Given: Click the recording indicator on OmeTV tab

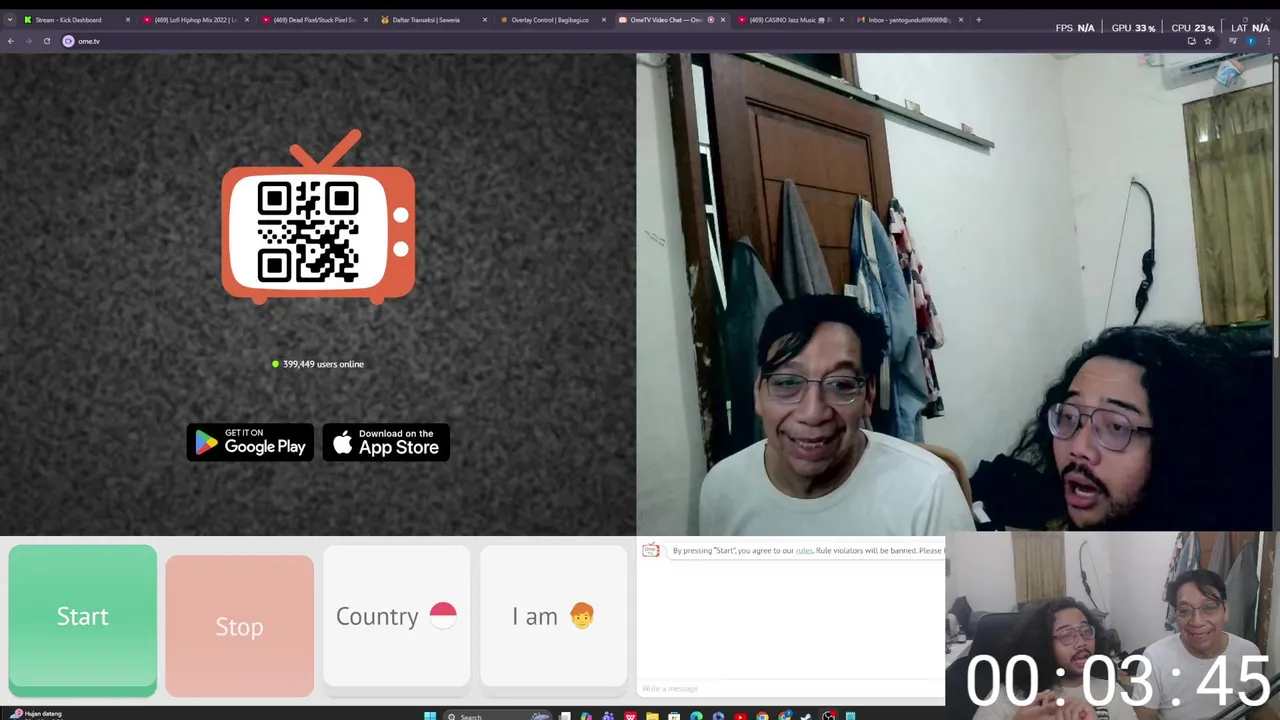Looking at the screenshot, I should (x=711, y=20).
